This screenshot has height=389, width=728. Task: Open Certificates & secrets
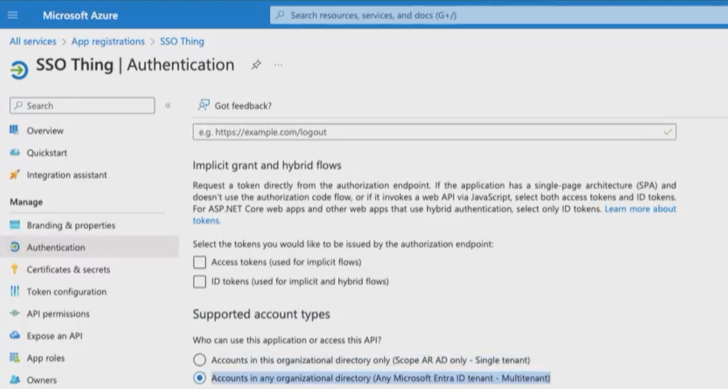(x=68, y=269)
